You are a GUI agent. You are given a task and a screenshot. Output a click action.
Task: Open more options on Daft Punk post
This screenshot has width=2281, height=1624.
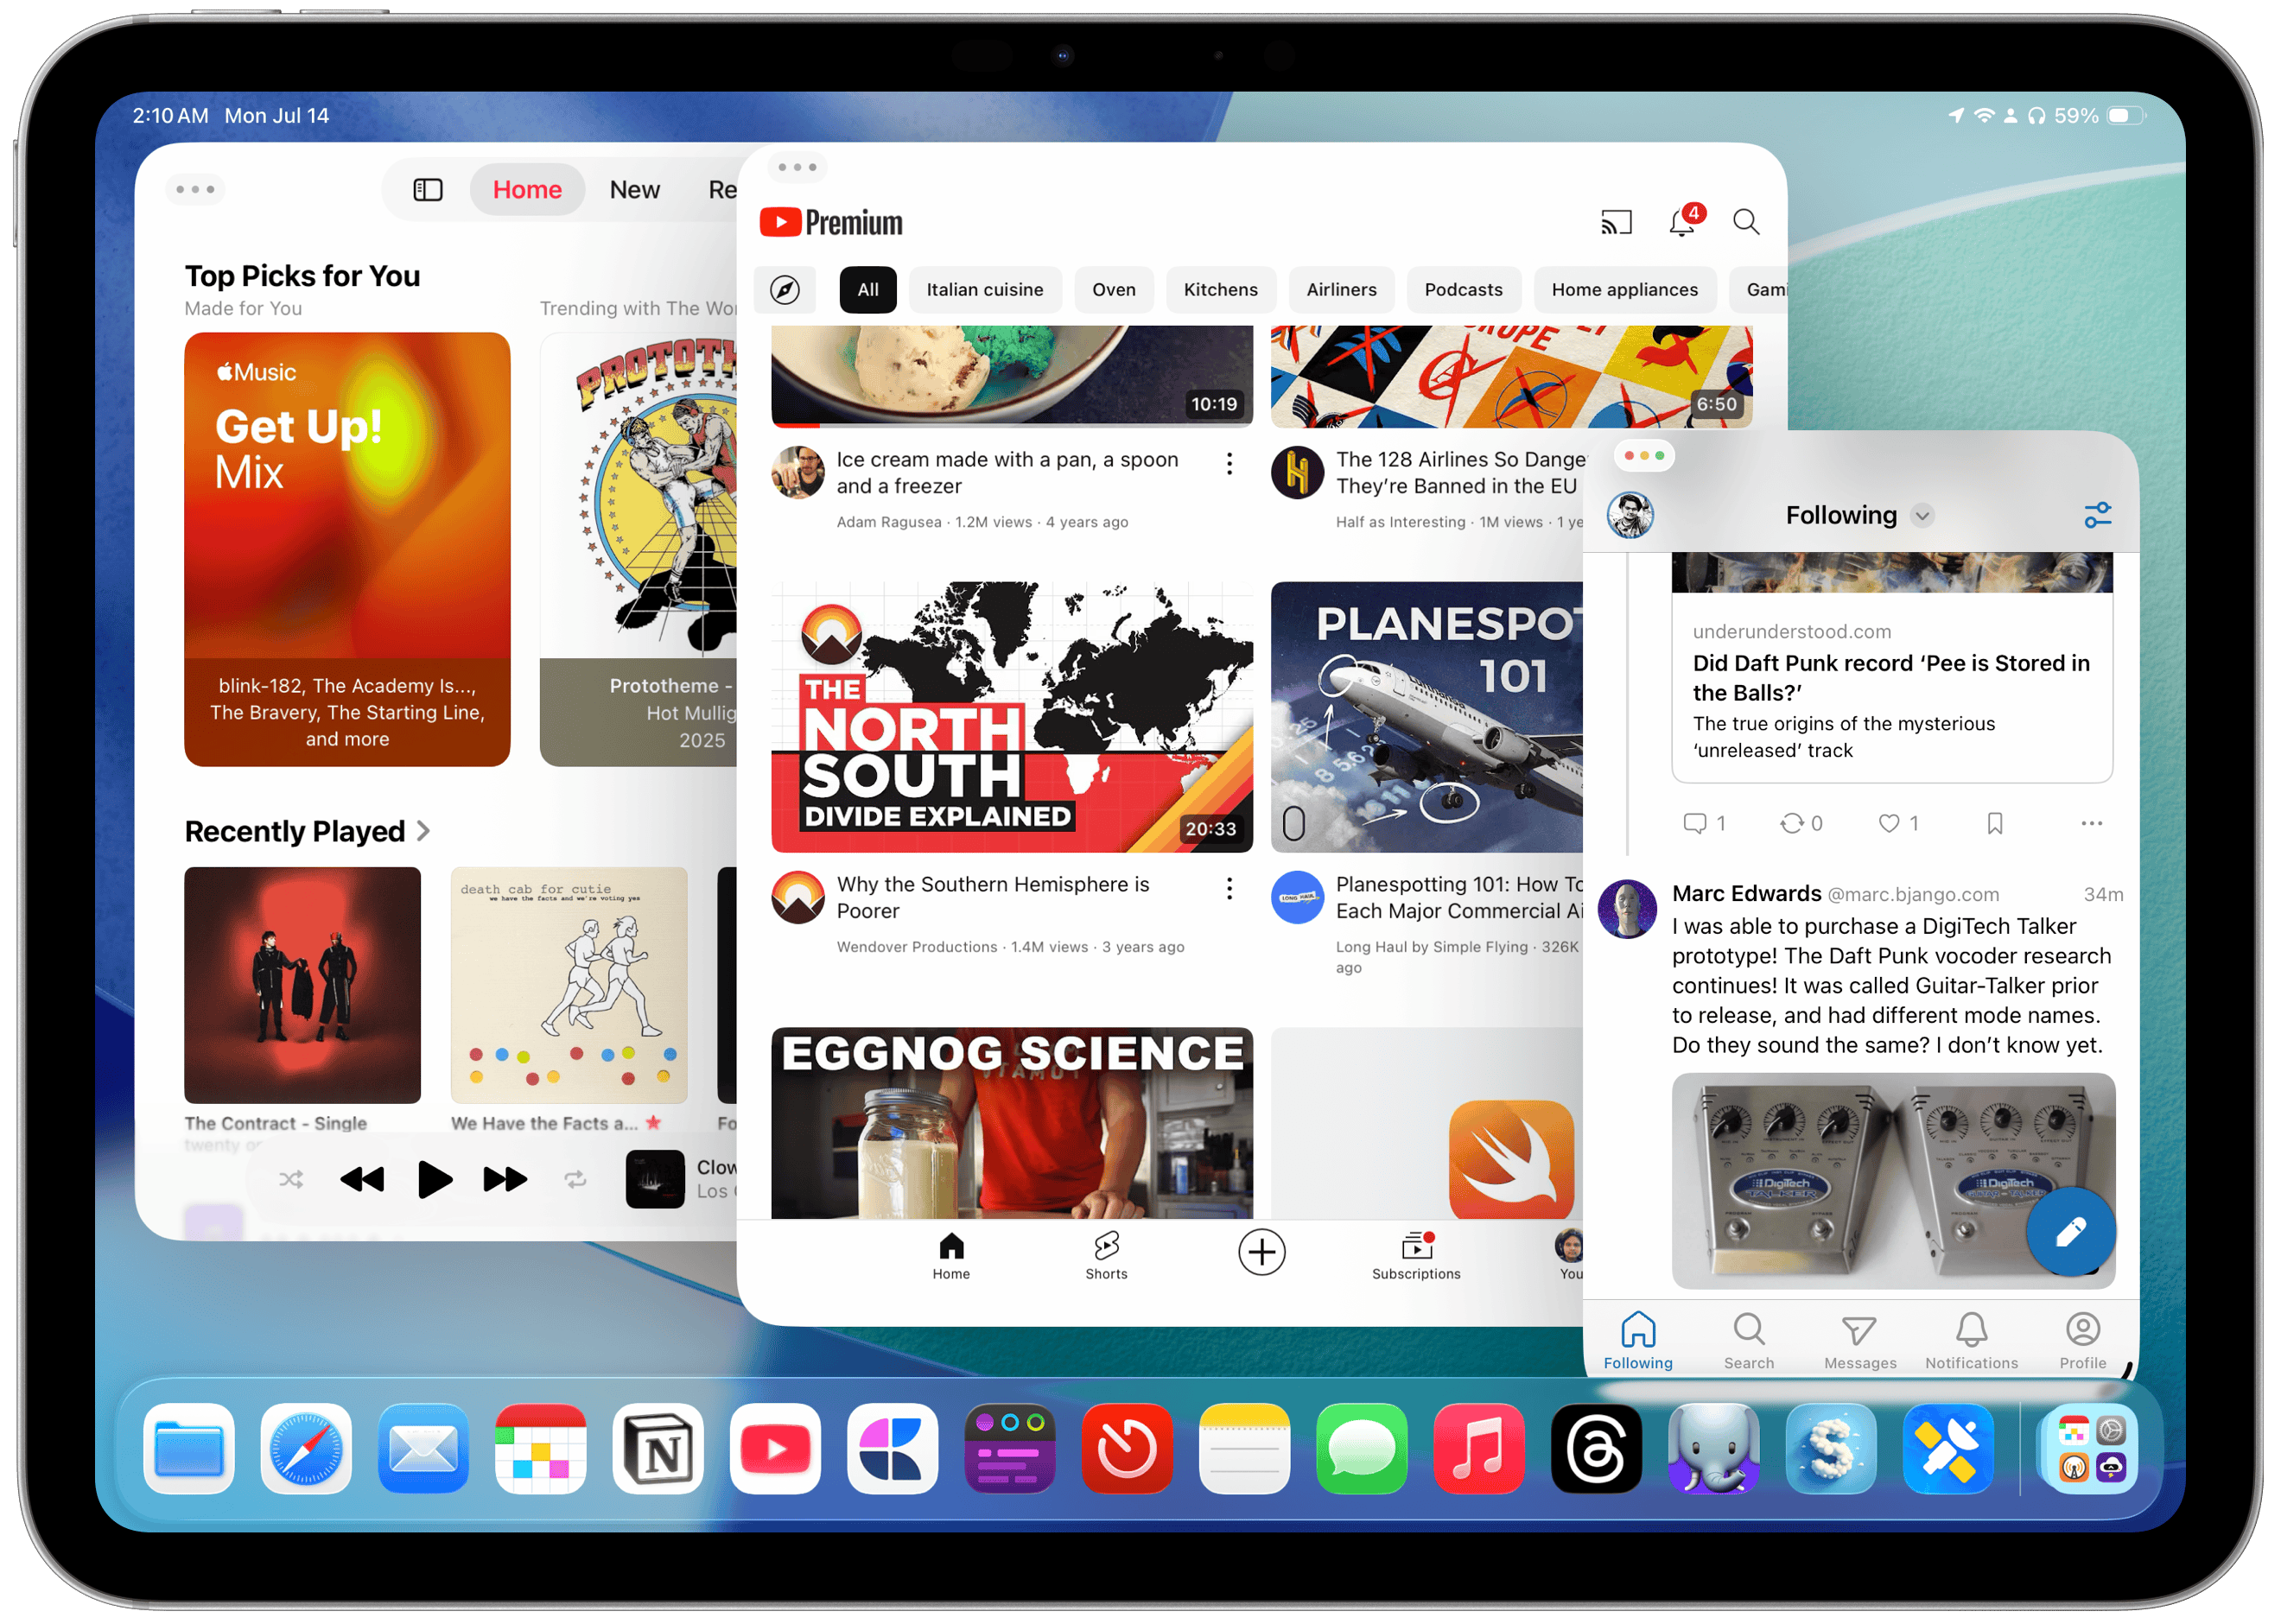pyautogui.click(x=2091, y=823)
